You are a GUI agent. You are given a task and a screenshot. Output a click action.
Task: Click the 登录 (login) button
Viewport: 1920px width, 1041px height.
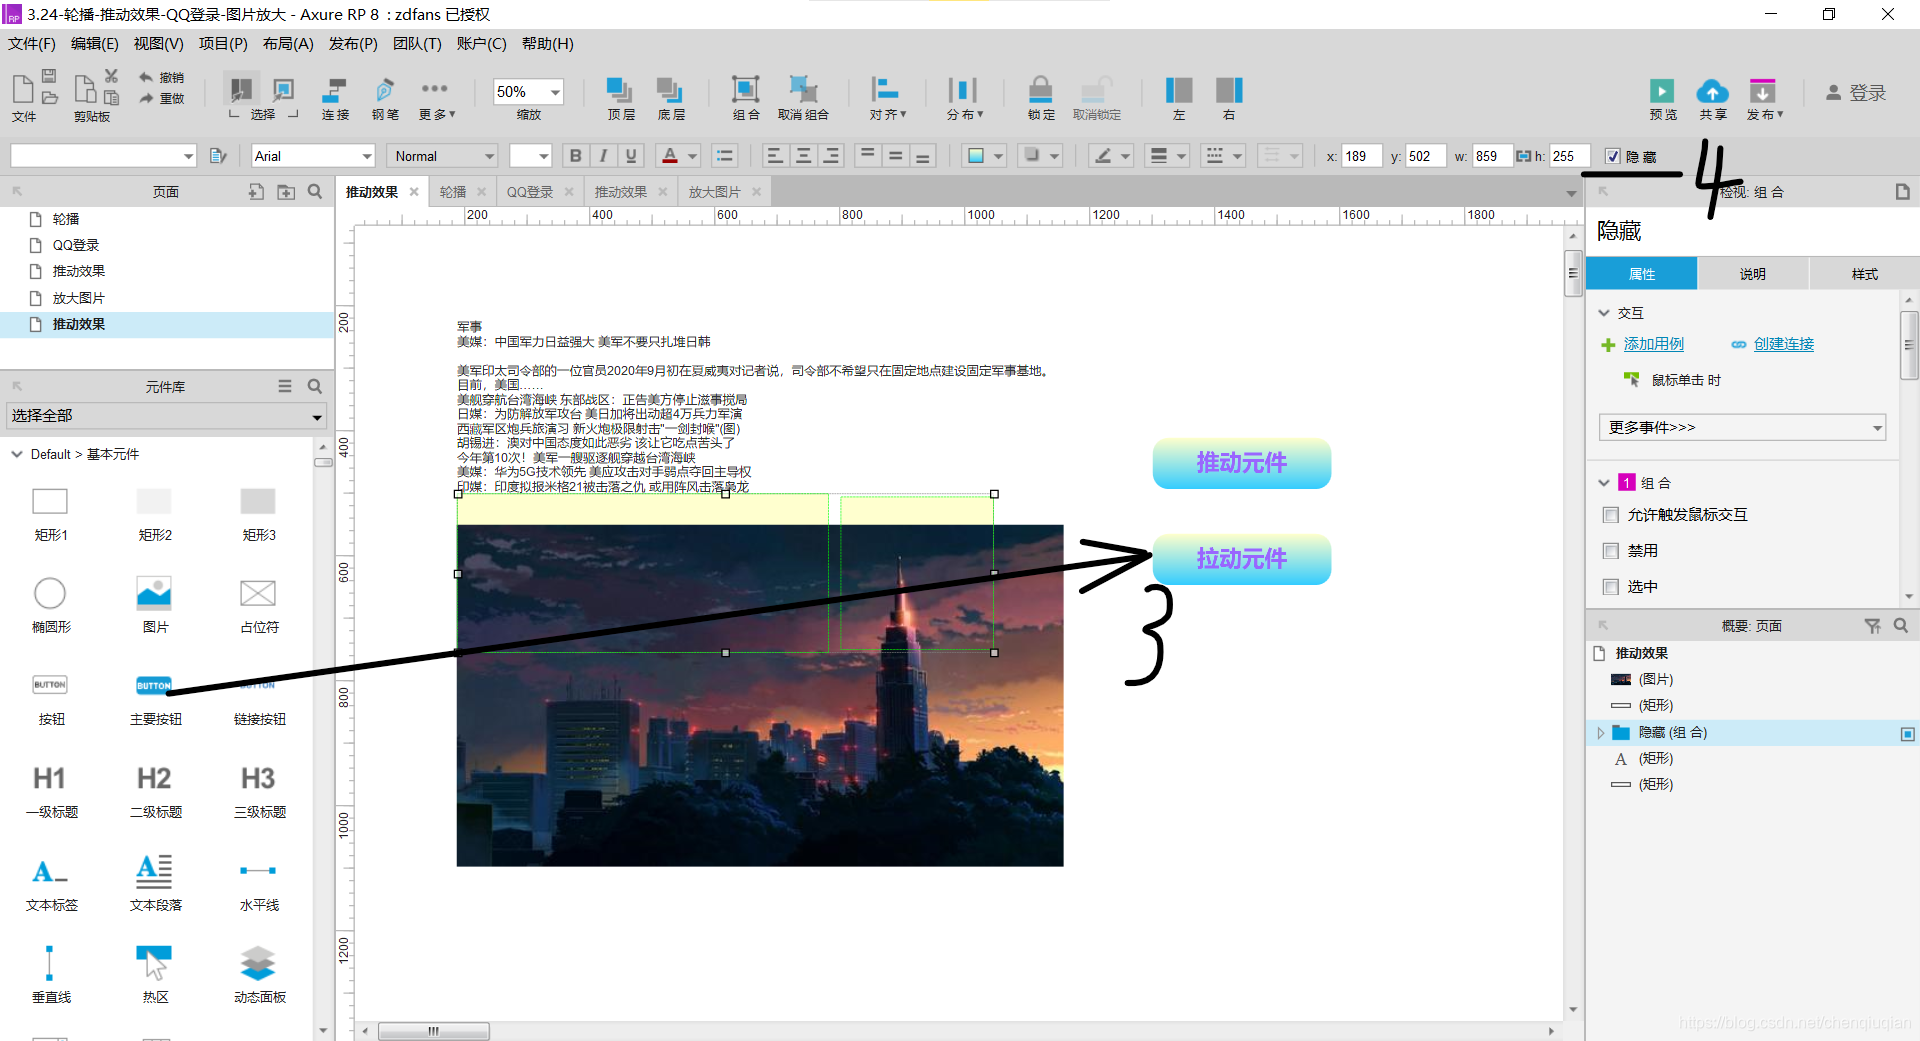click(1856, 93)
